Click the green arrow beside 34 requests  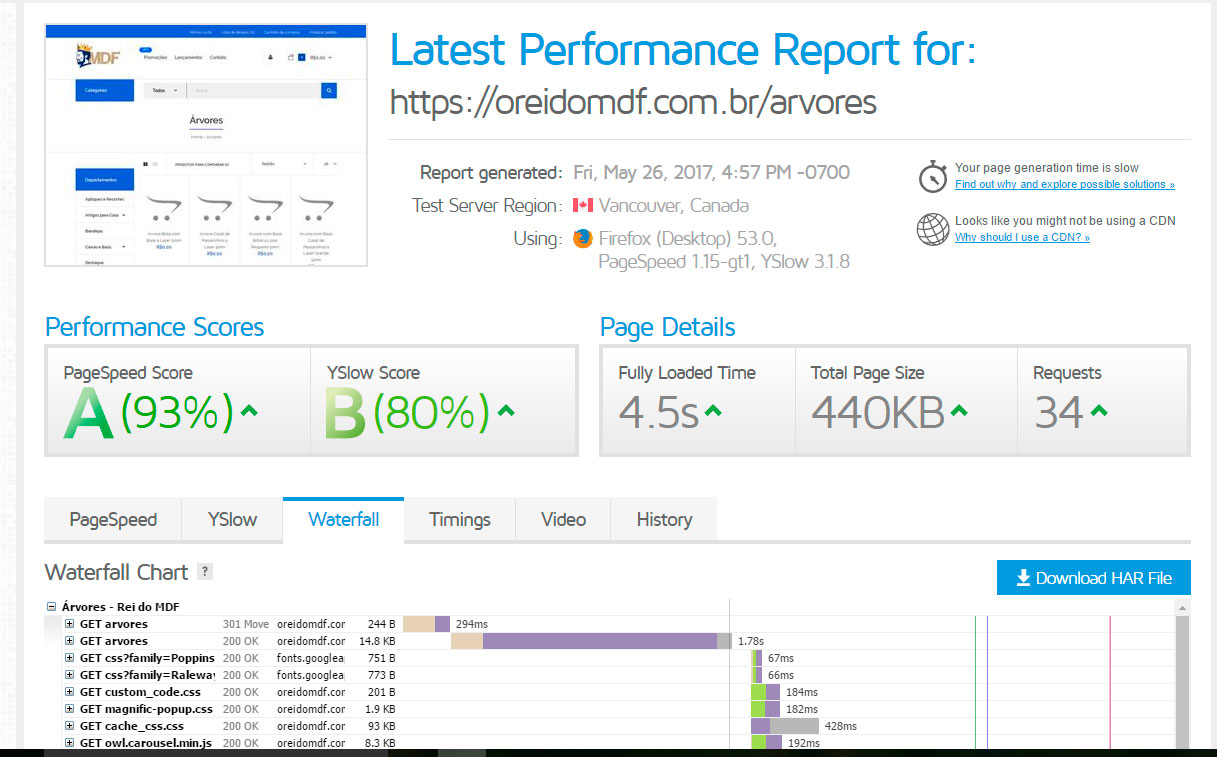[x=1099, y=410]
